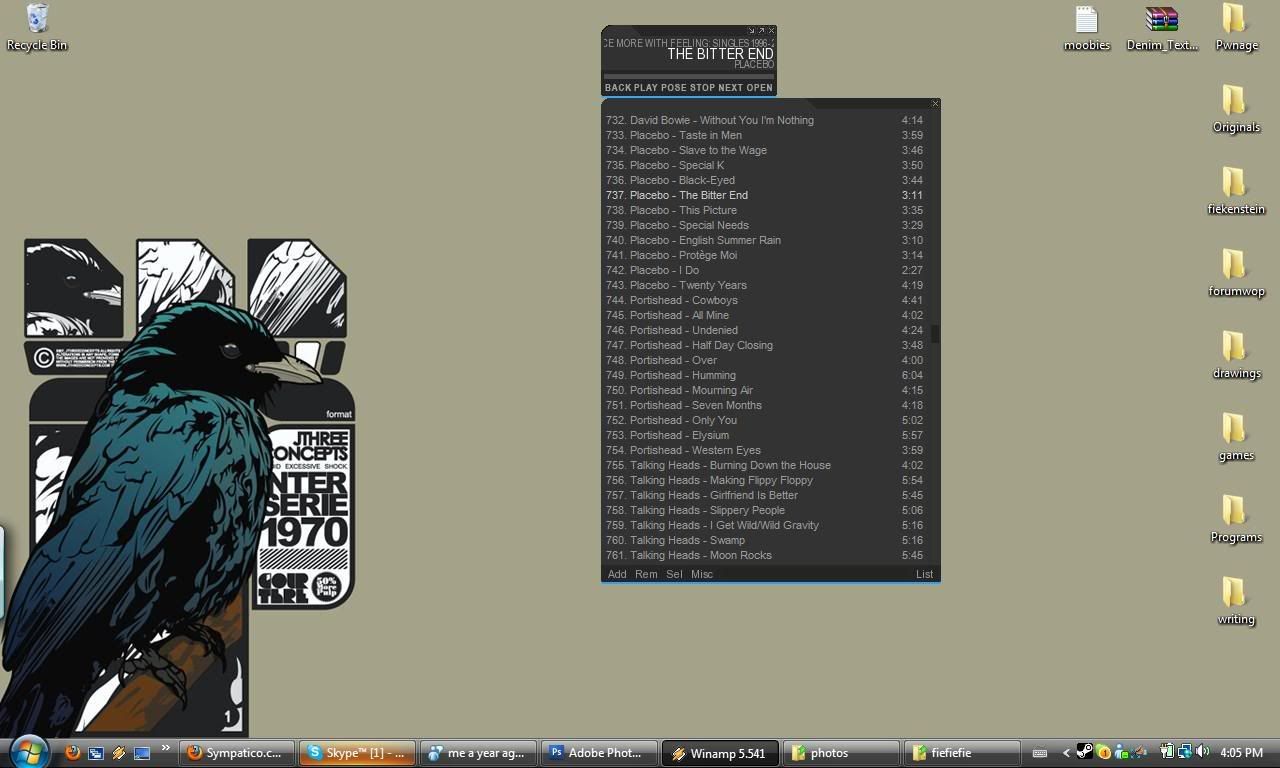Click the yellow notification tray icon

[x=1103, y=753]
